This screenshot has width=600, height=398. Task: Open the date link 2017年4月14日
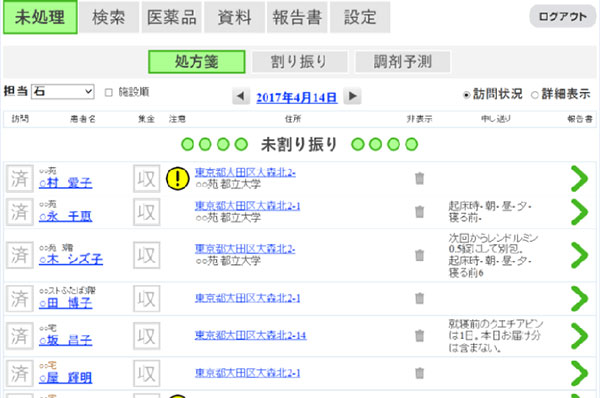(x=297, y=98)
